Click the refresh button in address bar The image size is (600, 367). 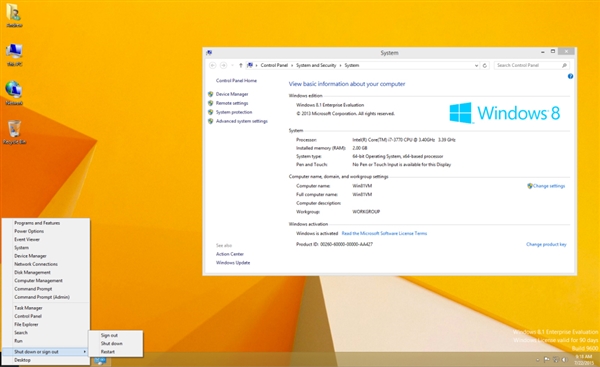tap(484, 65)
